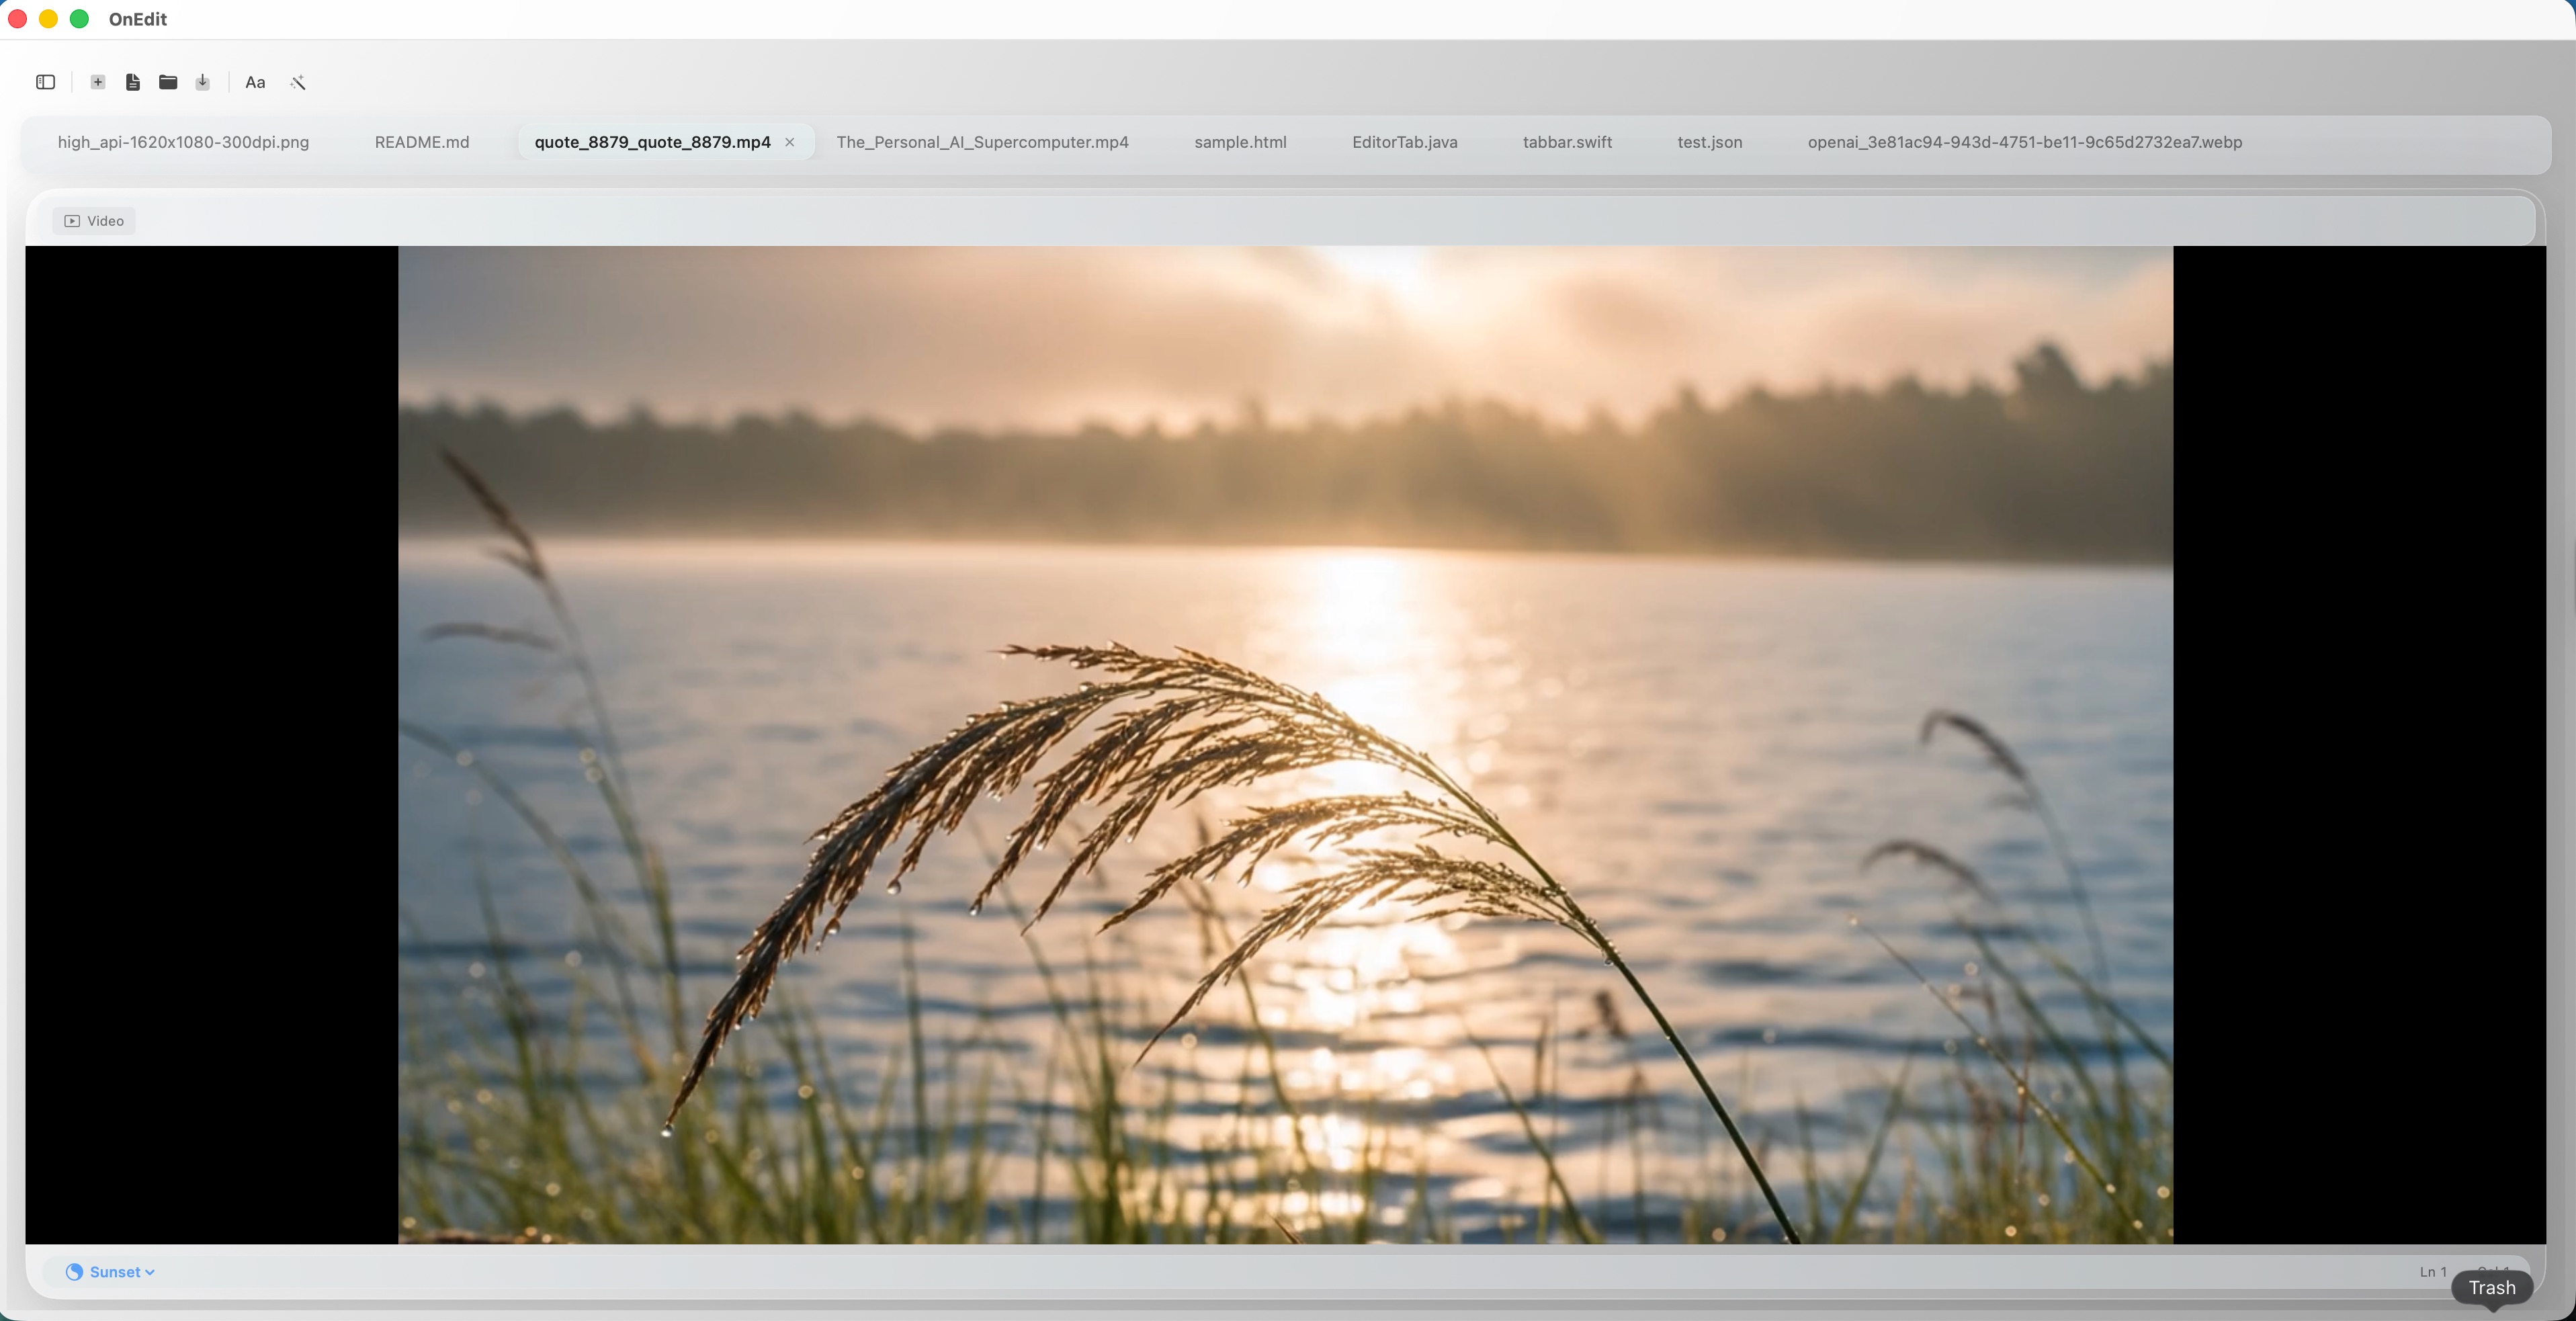Click the open folder icon

[168, 82]
